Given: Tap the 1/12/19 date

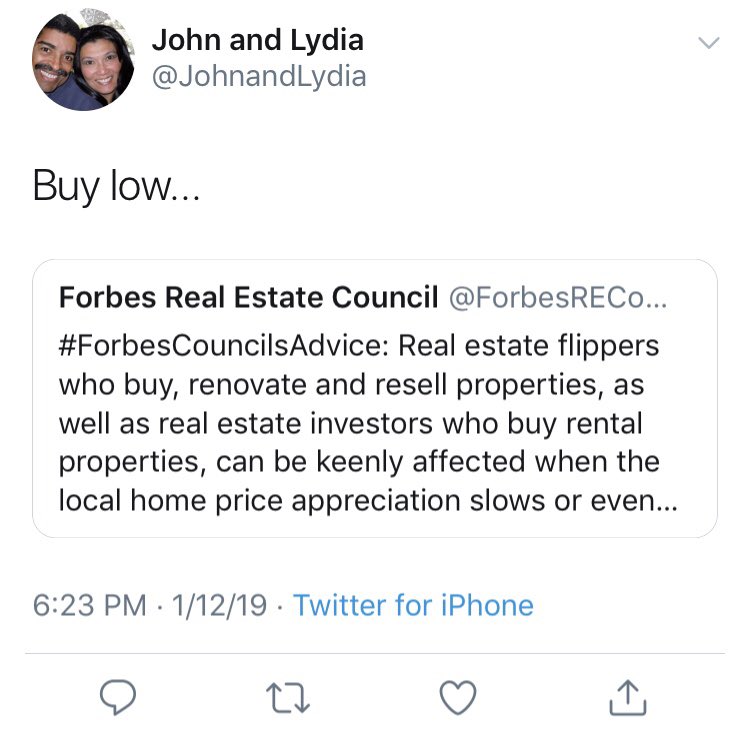Looking at the screenshot, I should (x=219, y=605).
